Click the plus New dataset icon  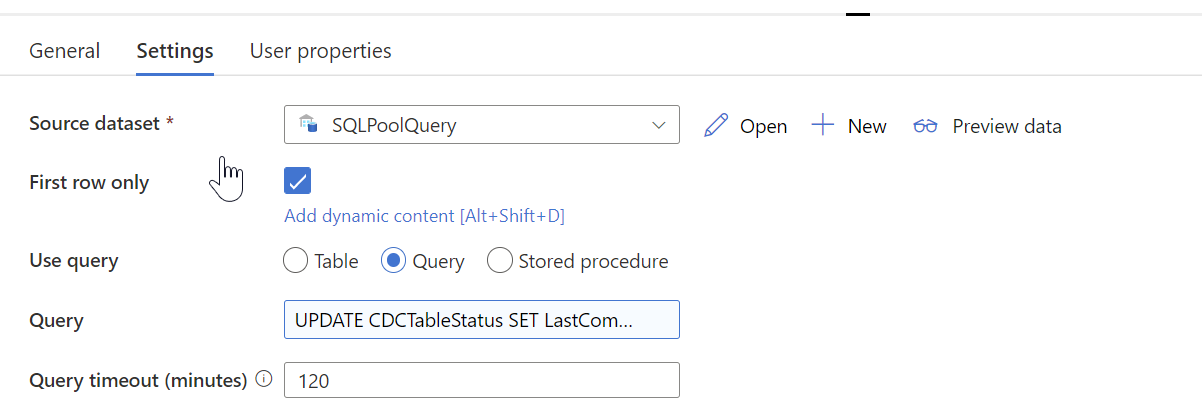(822, 125)
